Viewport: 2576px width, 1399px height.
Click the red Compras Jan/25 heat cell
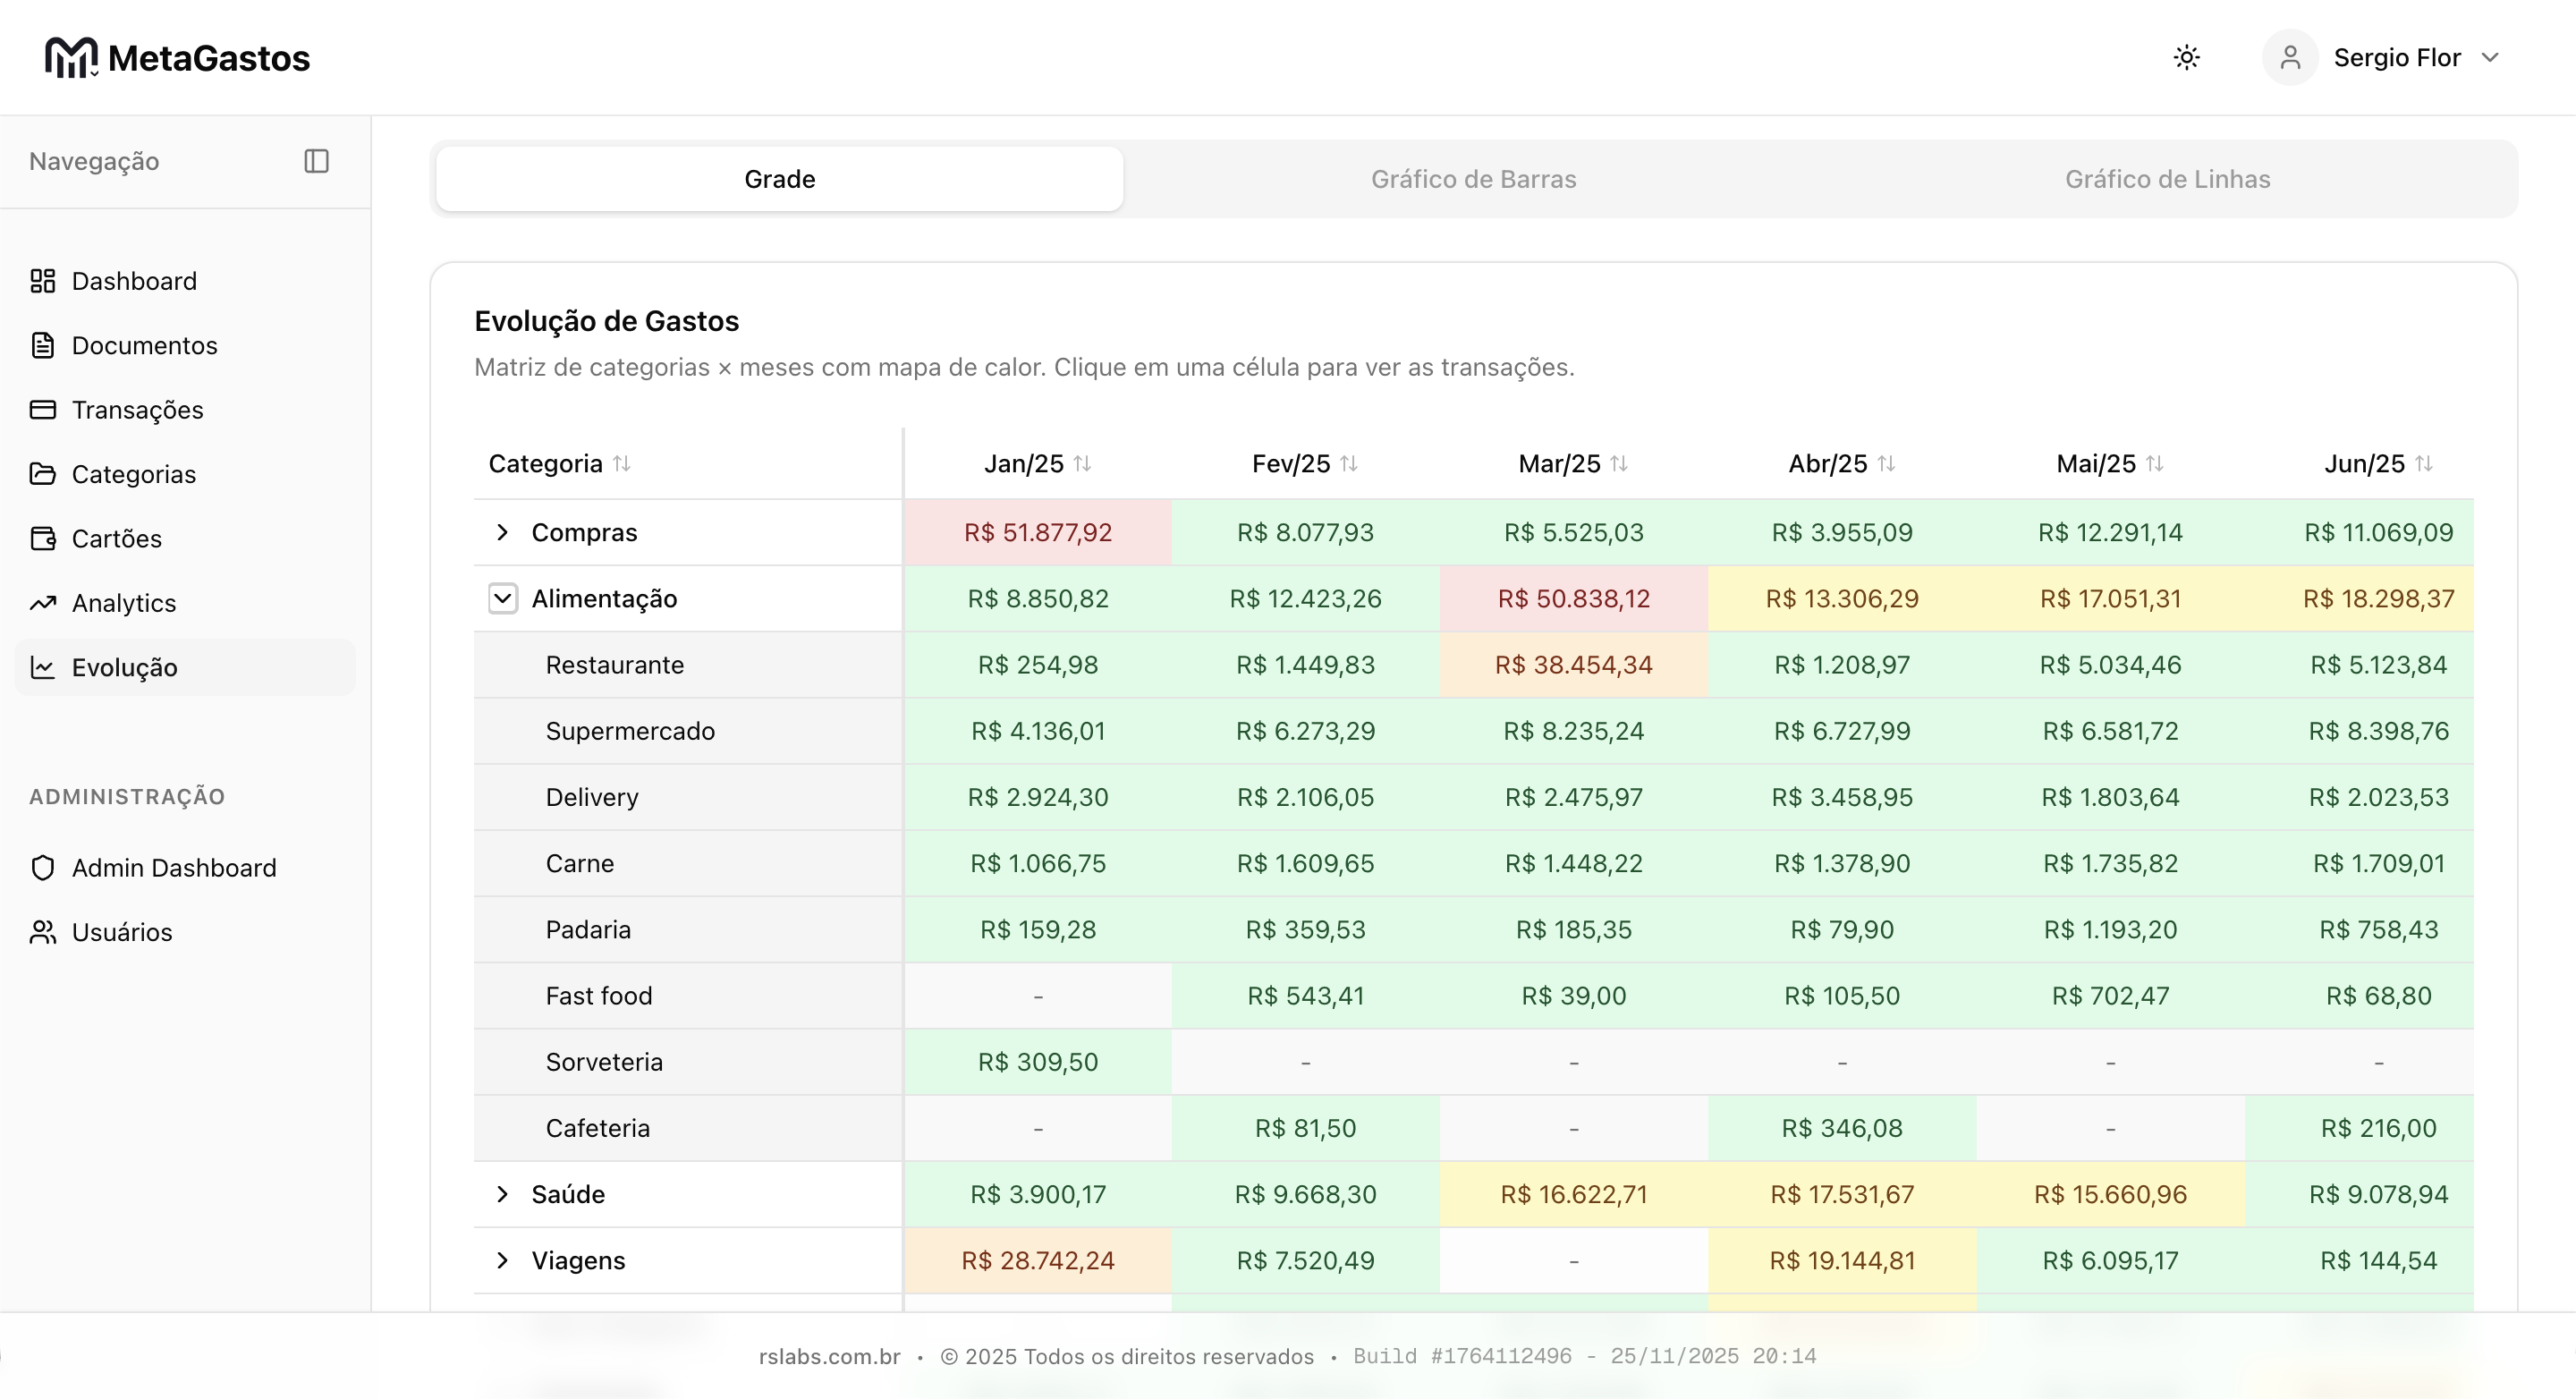click(x=1037, y=532)
